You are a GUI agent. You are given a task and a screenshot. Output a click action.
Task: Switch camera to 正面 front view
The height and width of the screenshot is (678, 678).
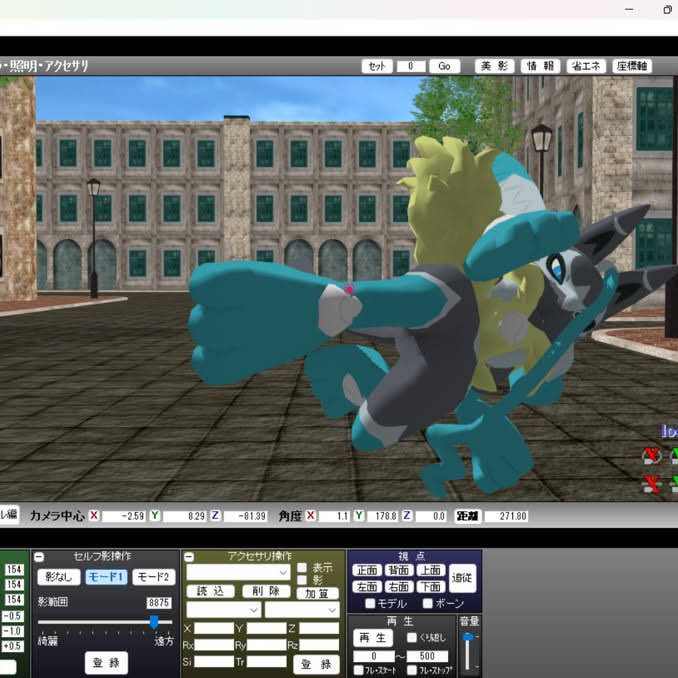click(367, 570)
